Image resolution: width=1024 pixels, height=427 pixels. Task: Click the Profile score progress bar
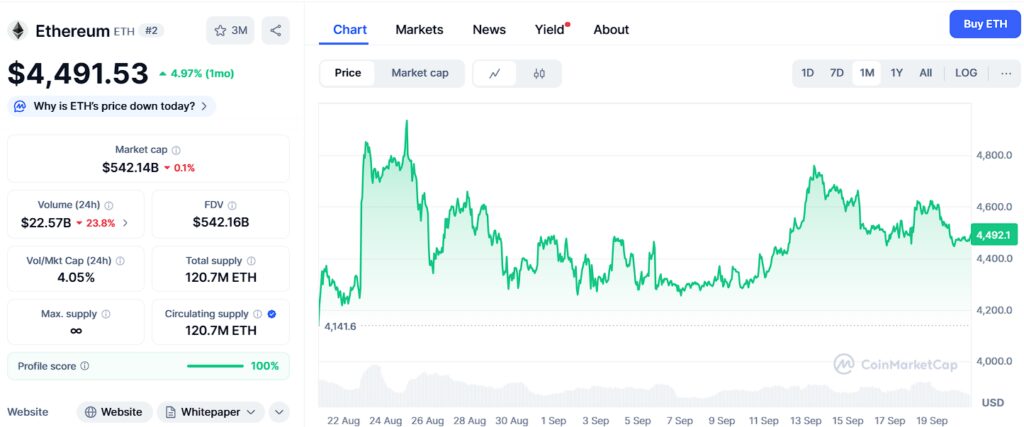point(215,366)
